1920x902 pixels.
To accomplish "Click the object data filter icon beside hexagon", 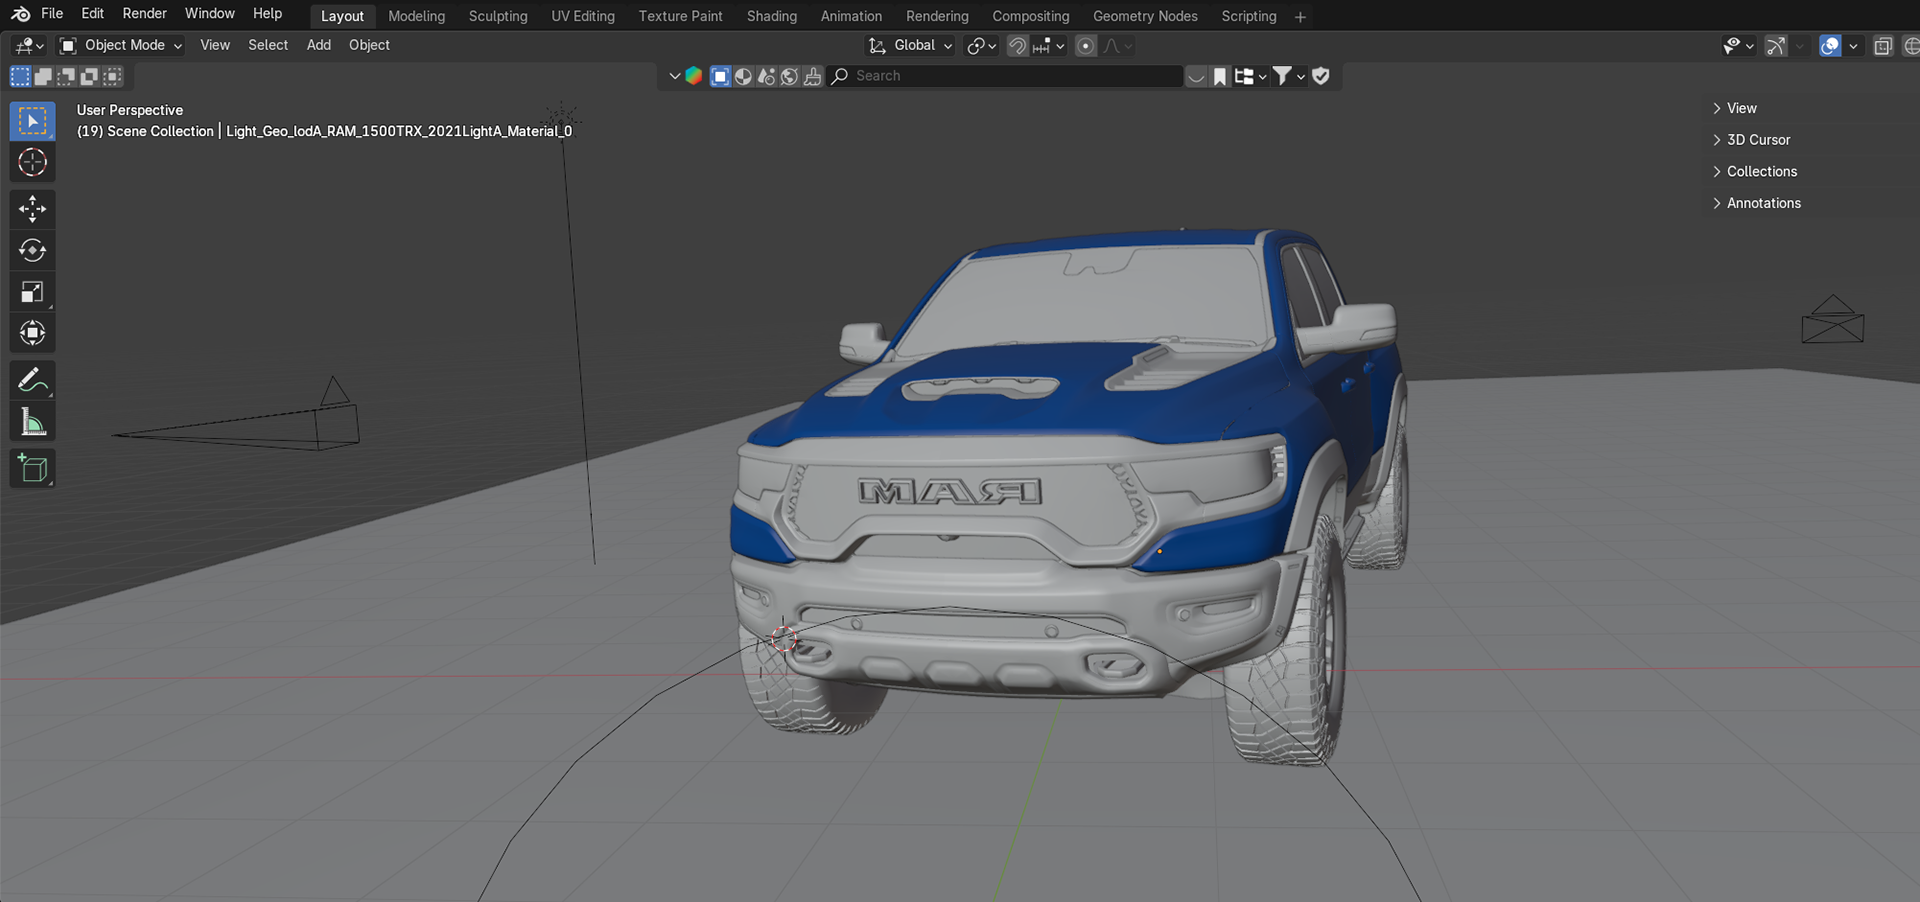I will 720,76.
